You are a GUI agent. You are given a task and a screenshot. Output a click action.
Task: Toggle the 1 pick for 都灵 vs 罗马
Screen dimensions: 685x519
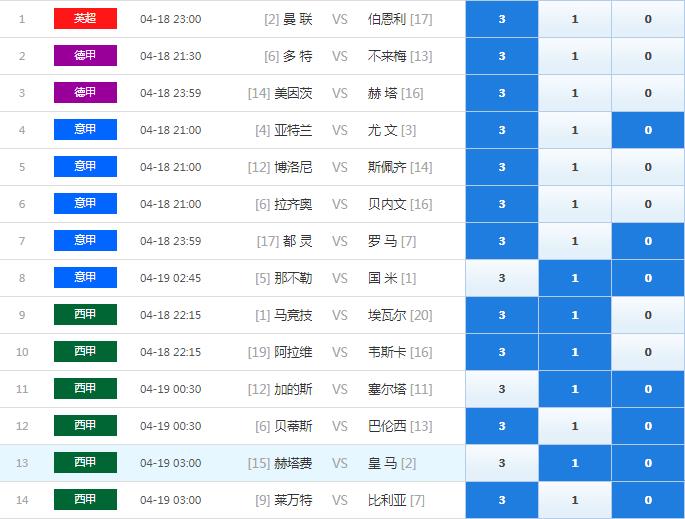pos(575,241)
